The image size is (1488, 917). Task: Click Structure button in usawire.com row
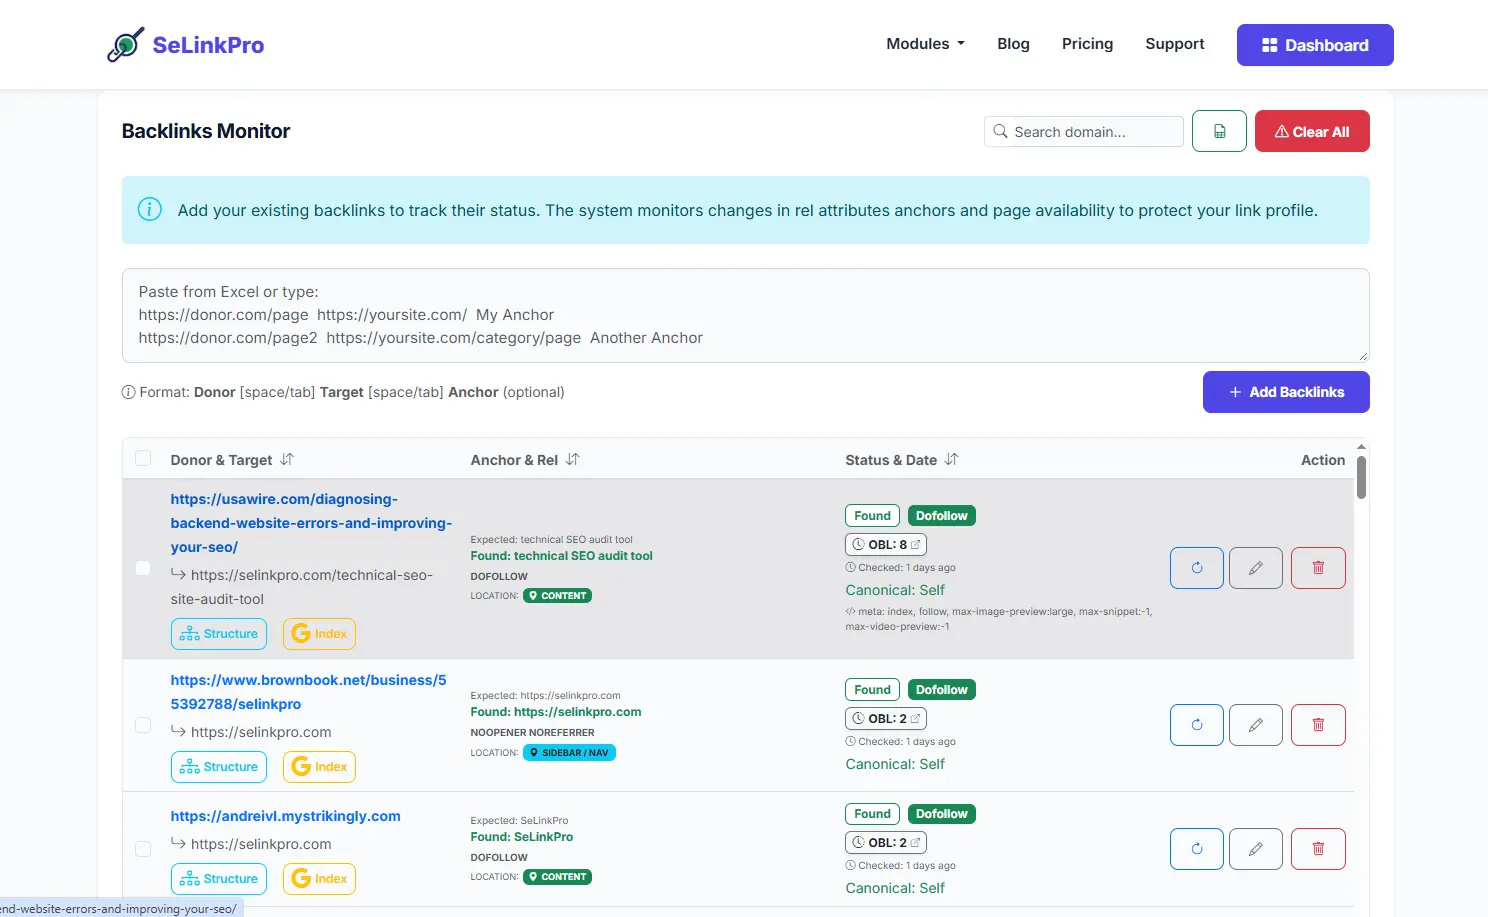tap(219, 634)
